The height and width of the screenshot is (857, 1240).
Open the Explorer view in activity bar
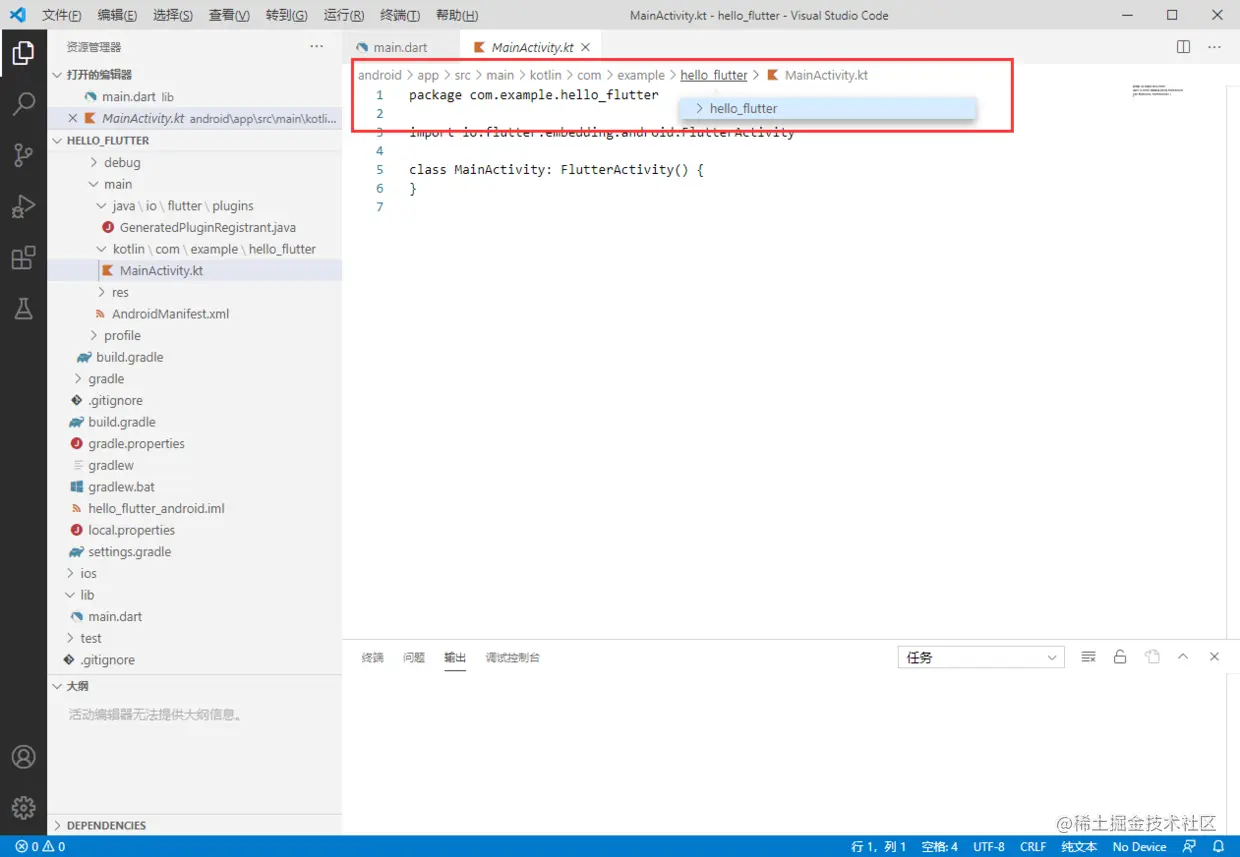coord(23,53)
